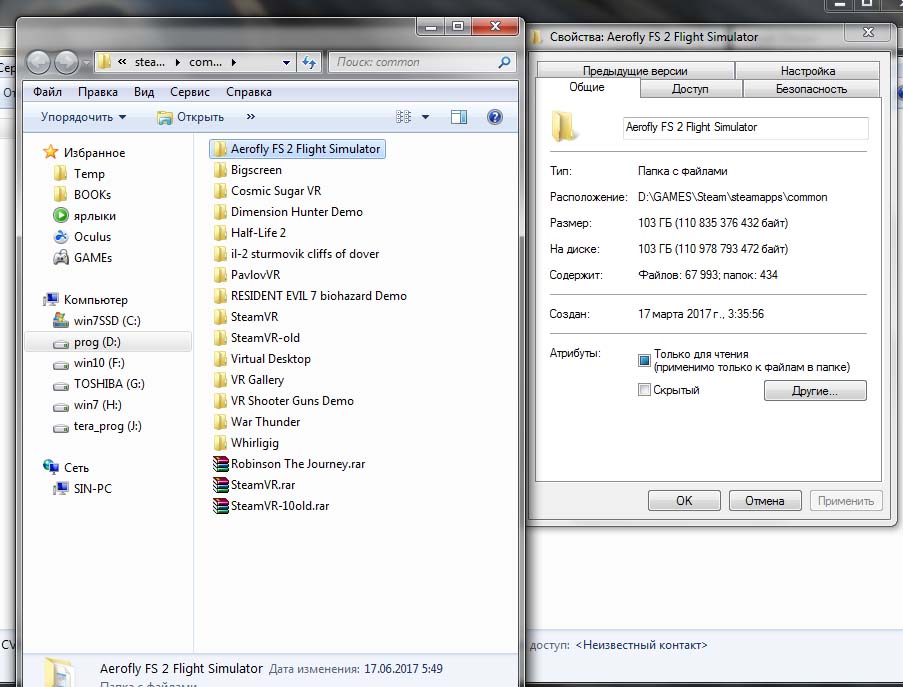Open the Temp favorite folder
This screenshot has height=687, width=903.
[79, 173]
